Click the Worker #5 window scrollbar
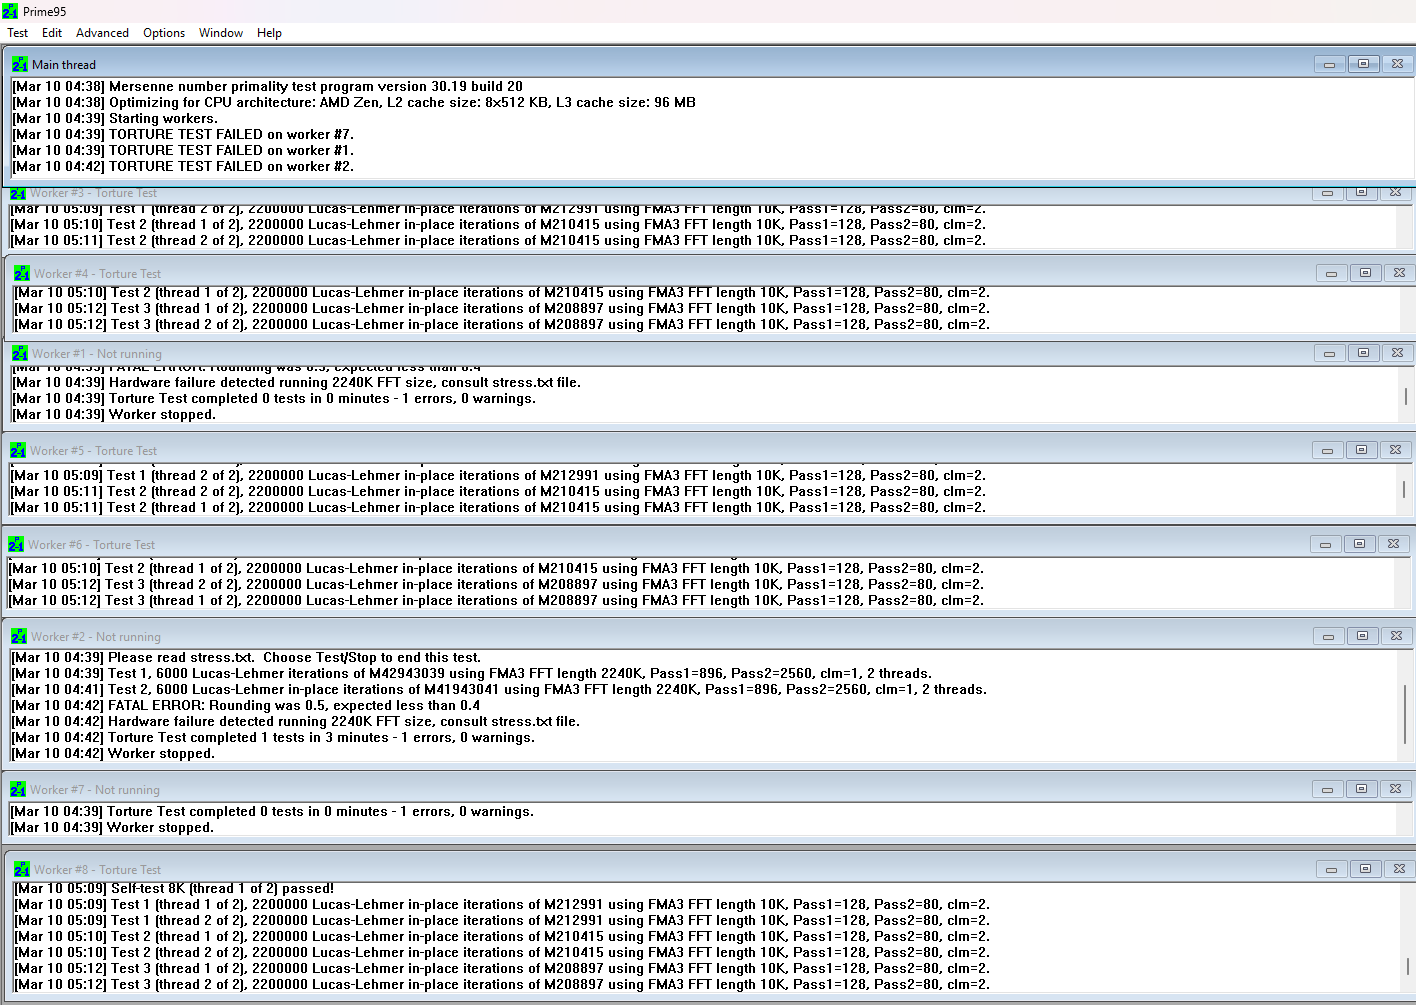The width and height of the screenshot is (1416, 1005). coord(1404,489)
